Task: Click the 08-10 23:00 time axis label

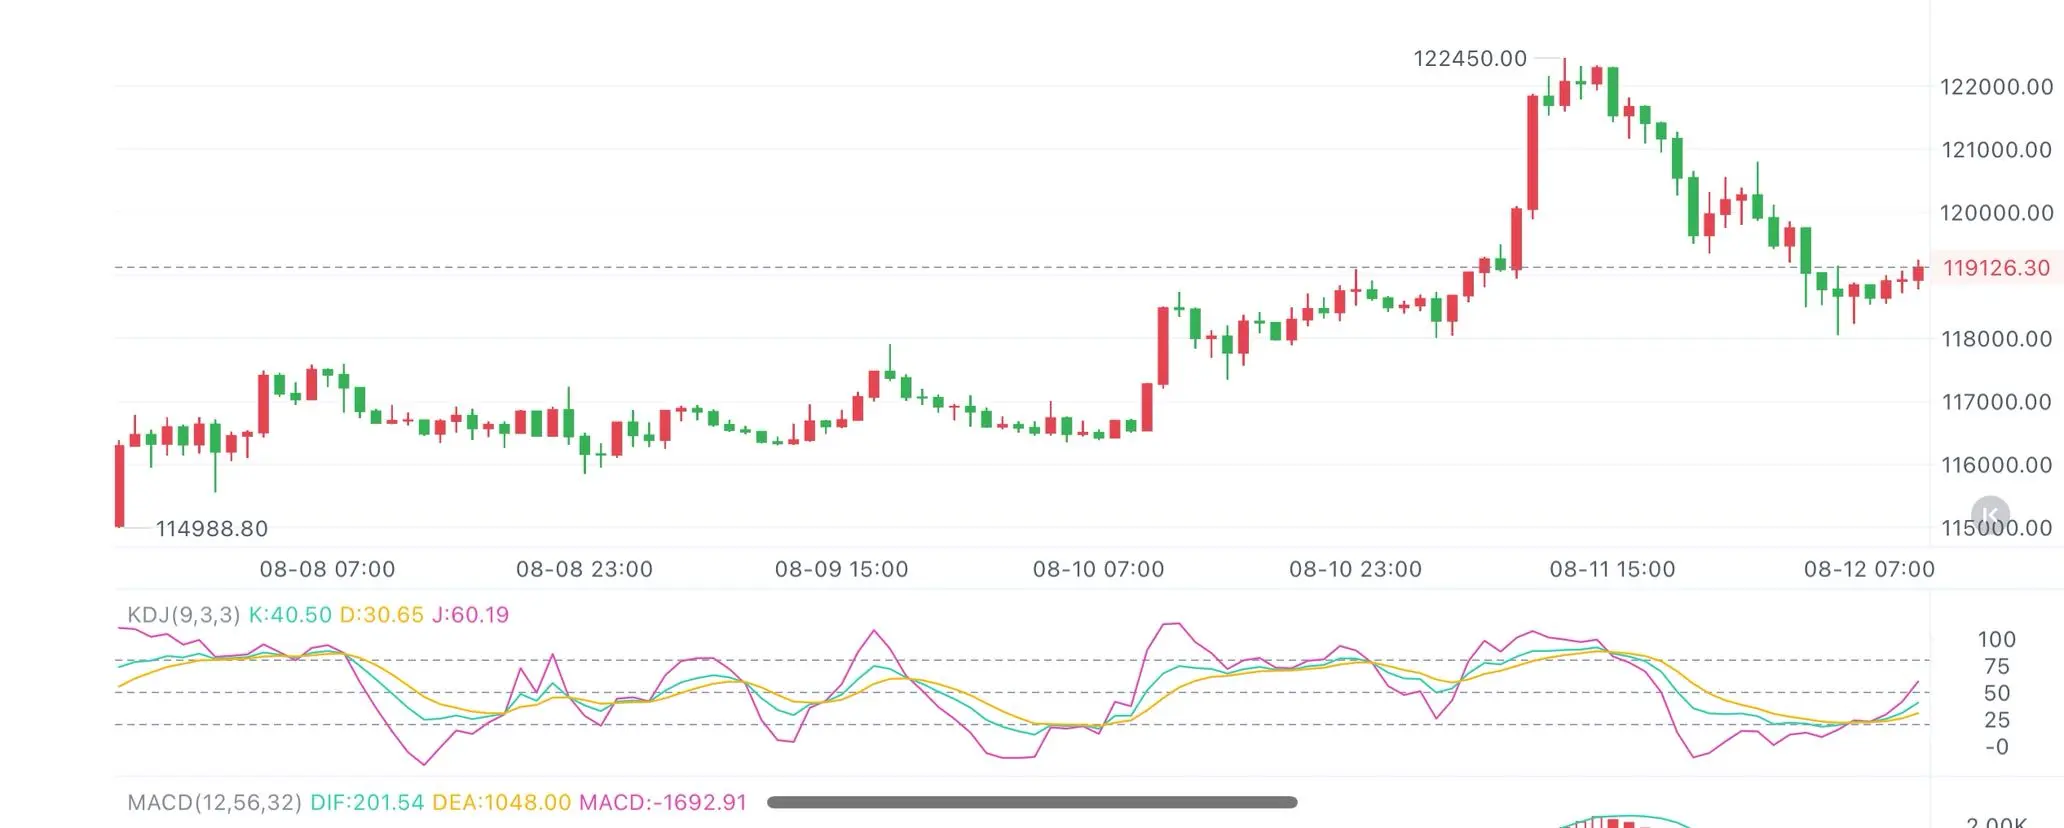Action: pos(1355,569)
